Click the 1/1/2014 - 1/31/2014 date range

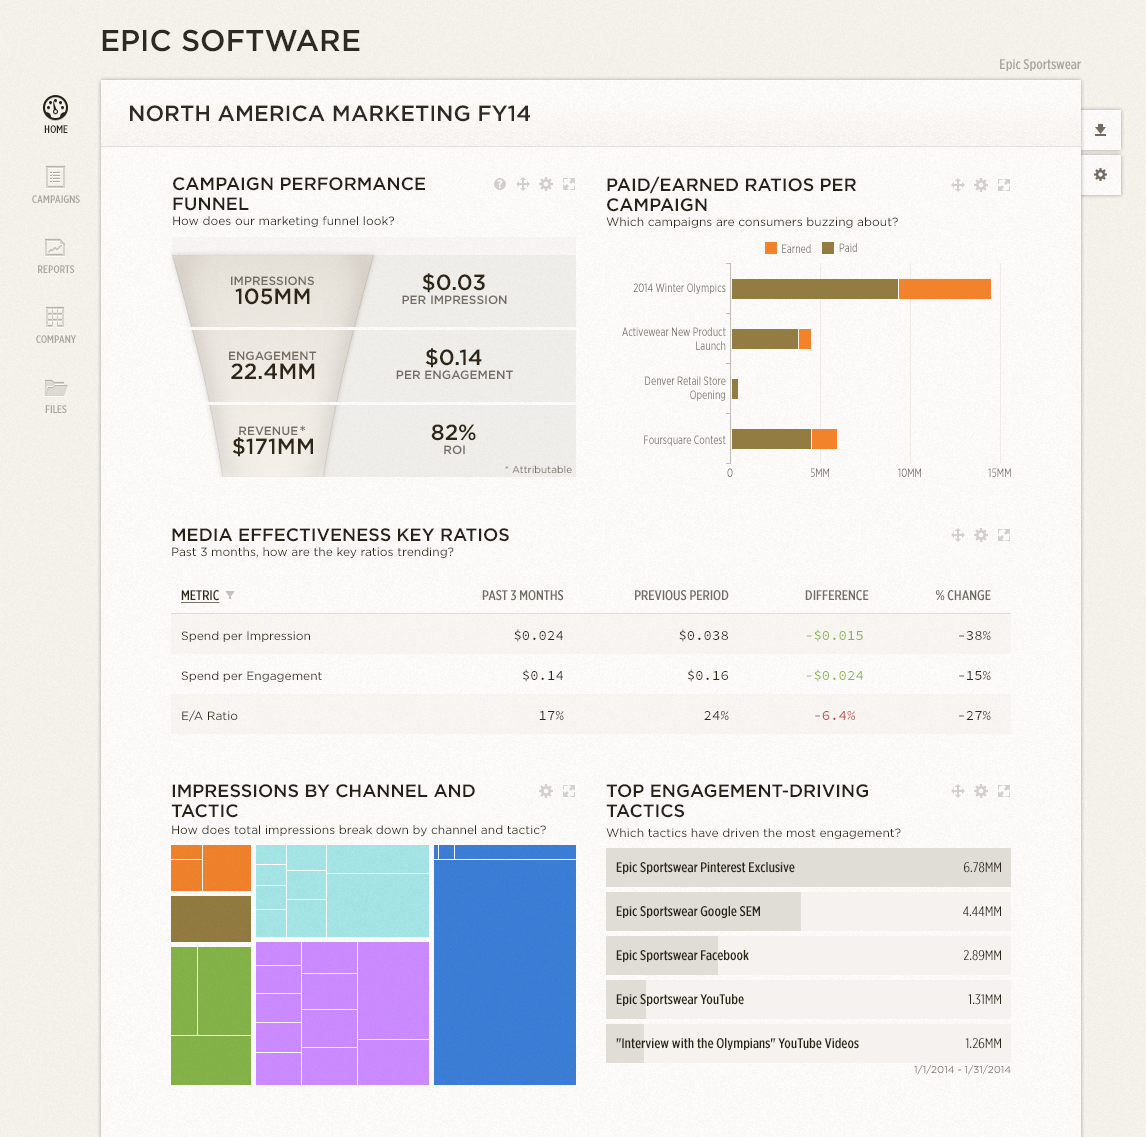[x=962, y=1069]
